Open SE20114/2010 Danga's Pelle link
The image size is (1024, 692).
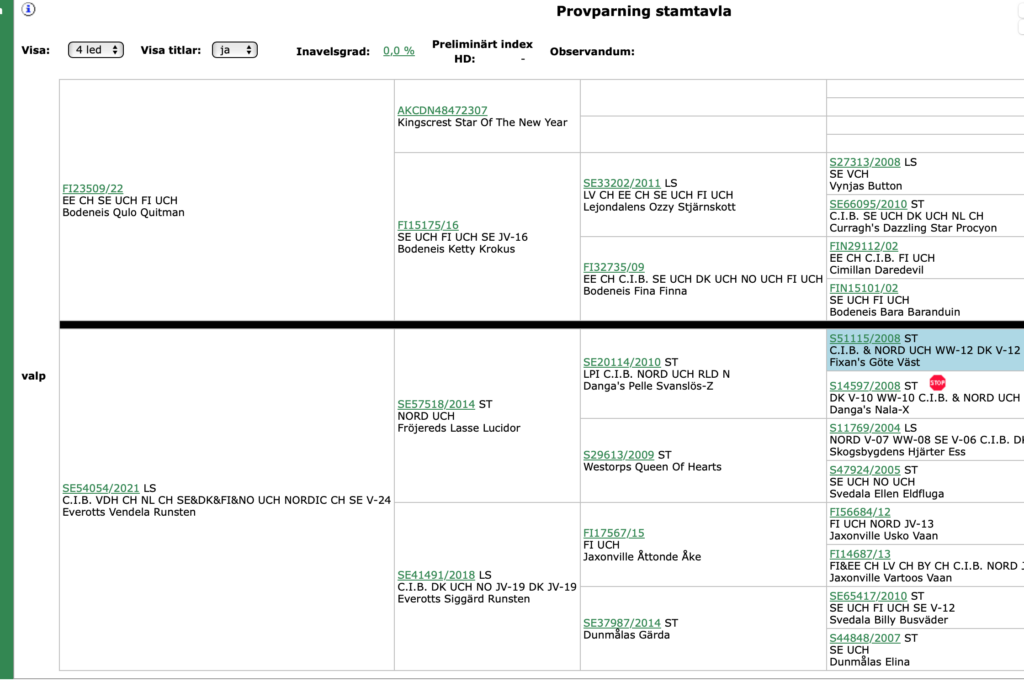click(622, 362)
